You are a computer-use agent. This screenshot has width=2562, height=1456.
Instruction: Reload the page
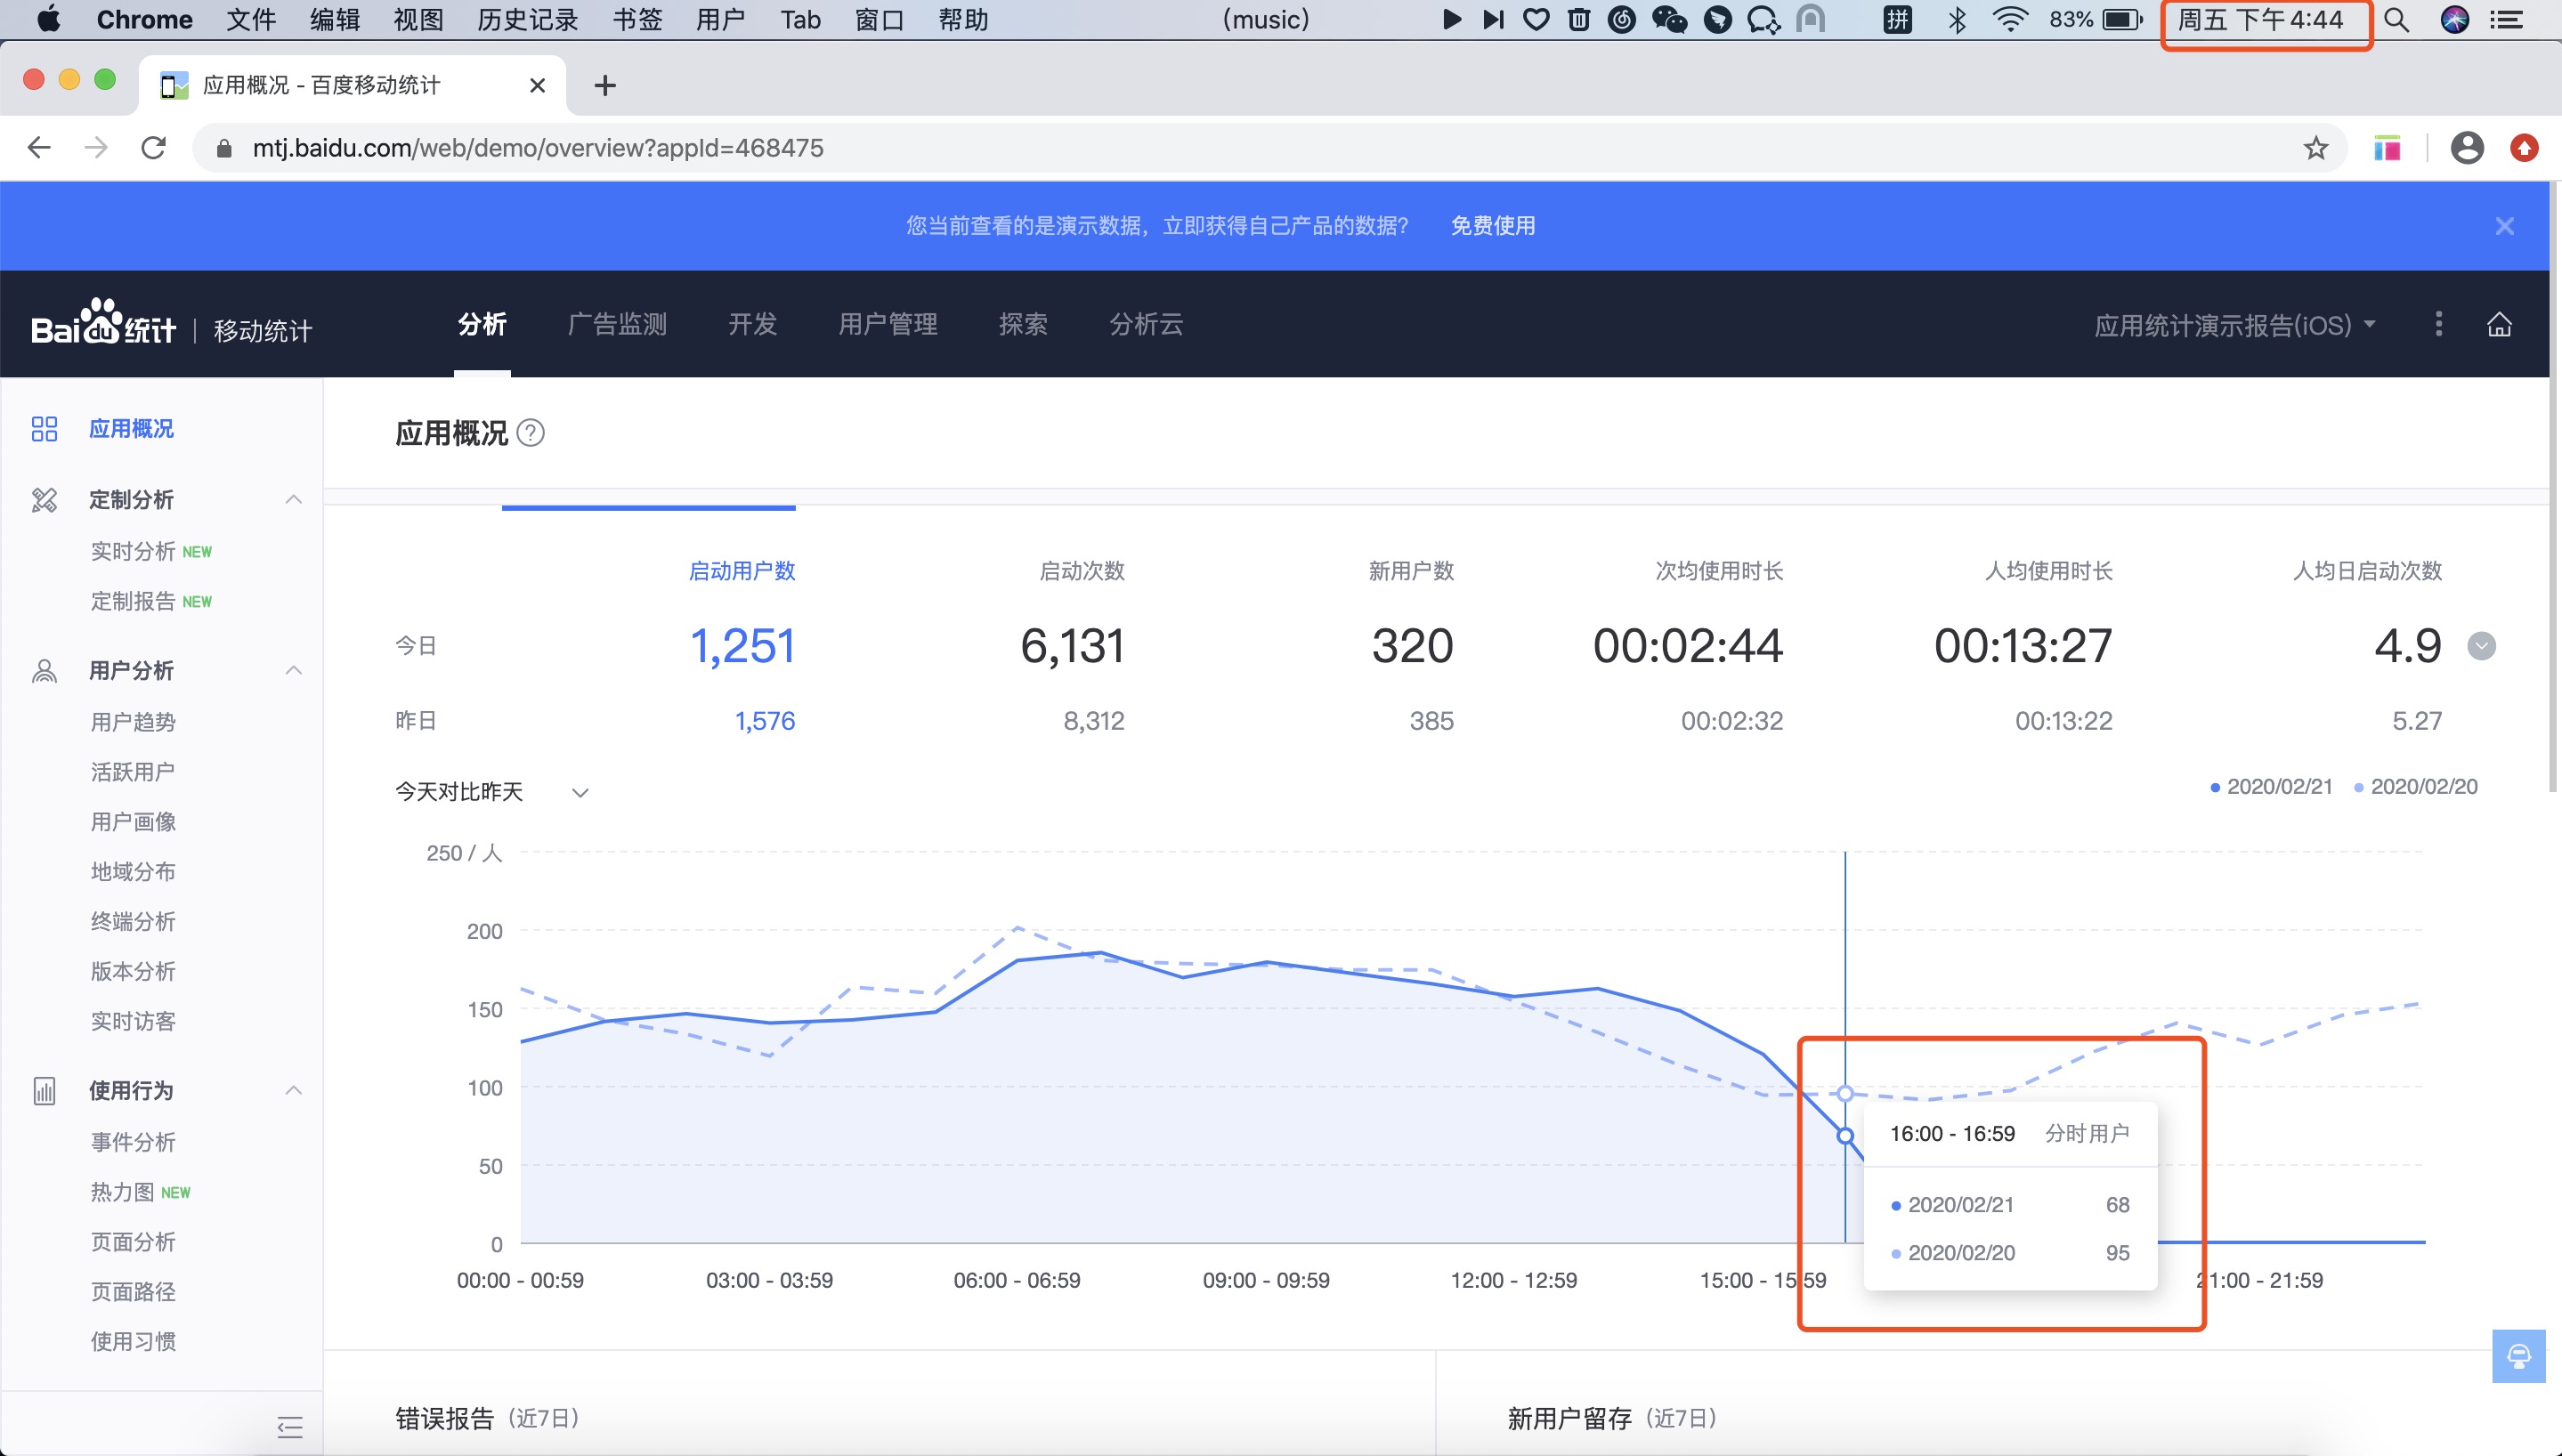click(153, 148)
